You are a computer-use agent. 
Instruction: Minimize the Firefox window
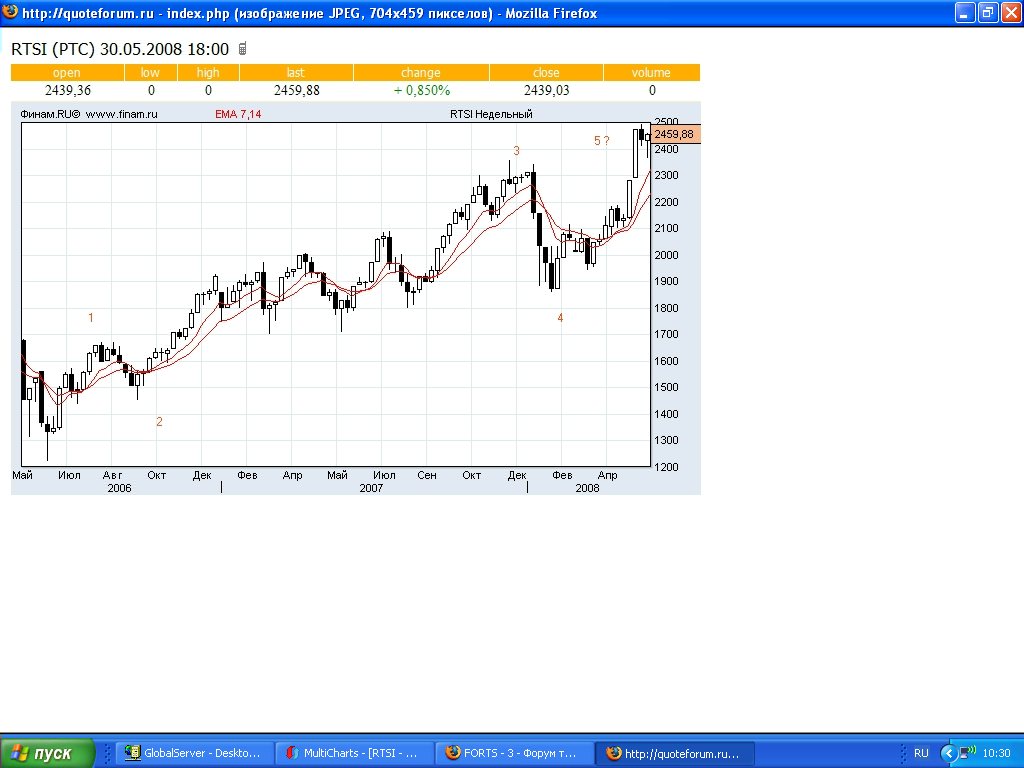[x=964, y=13]
